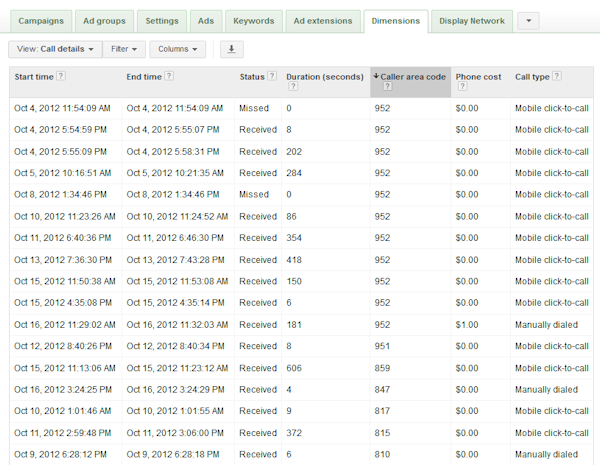Sort by Start time column header

pos(34,77)
